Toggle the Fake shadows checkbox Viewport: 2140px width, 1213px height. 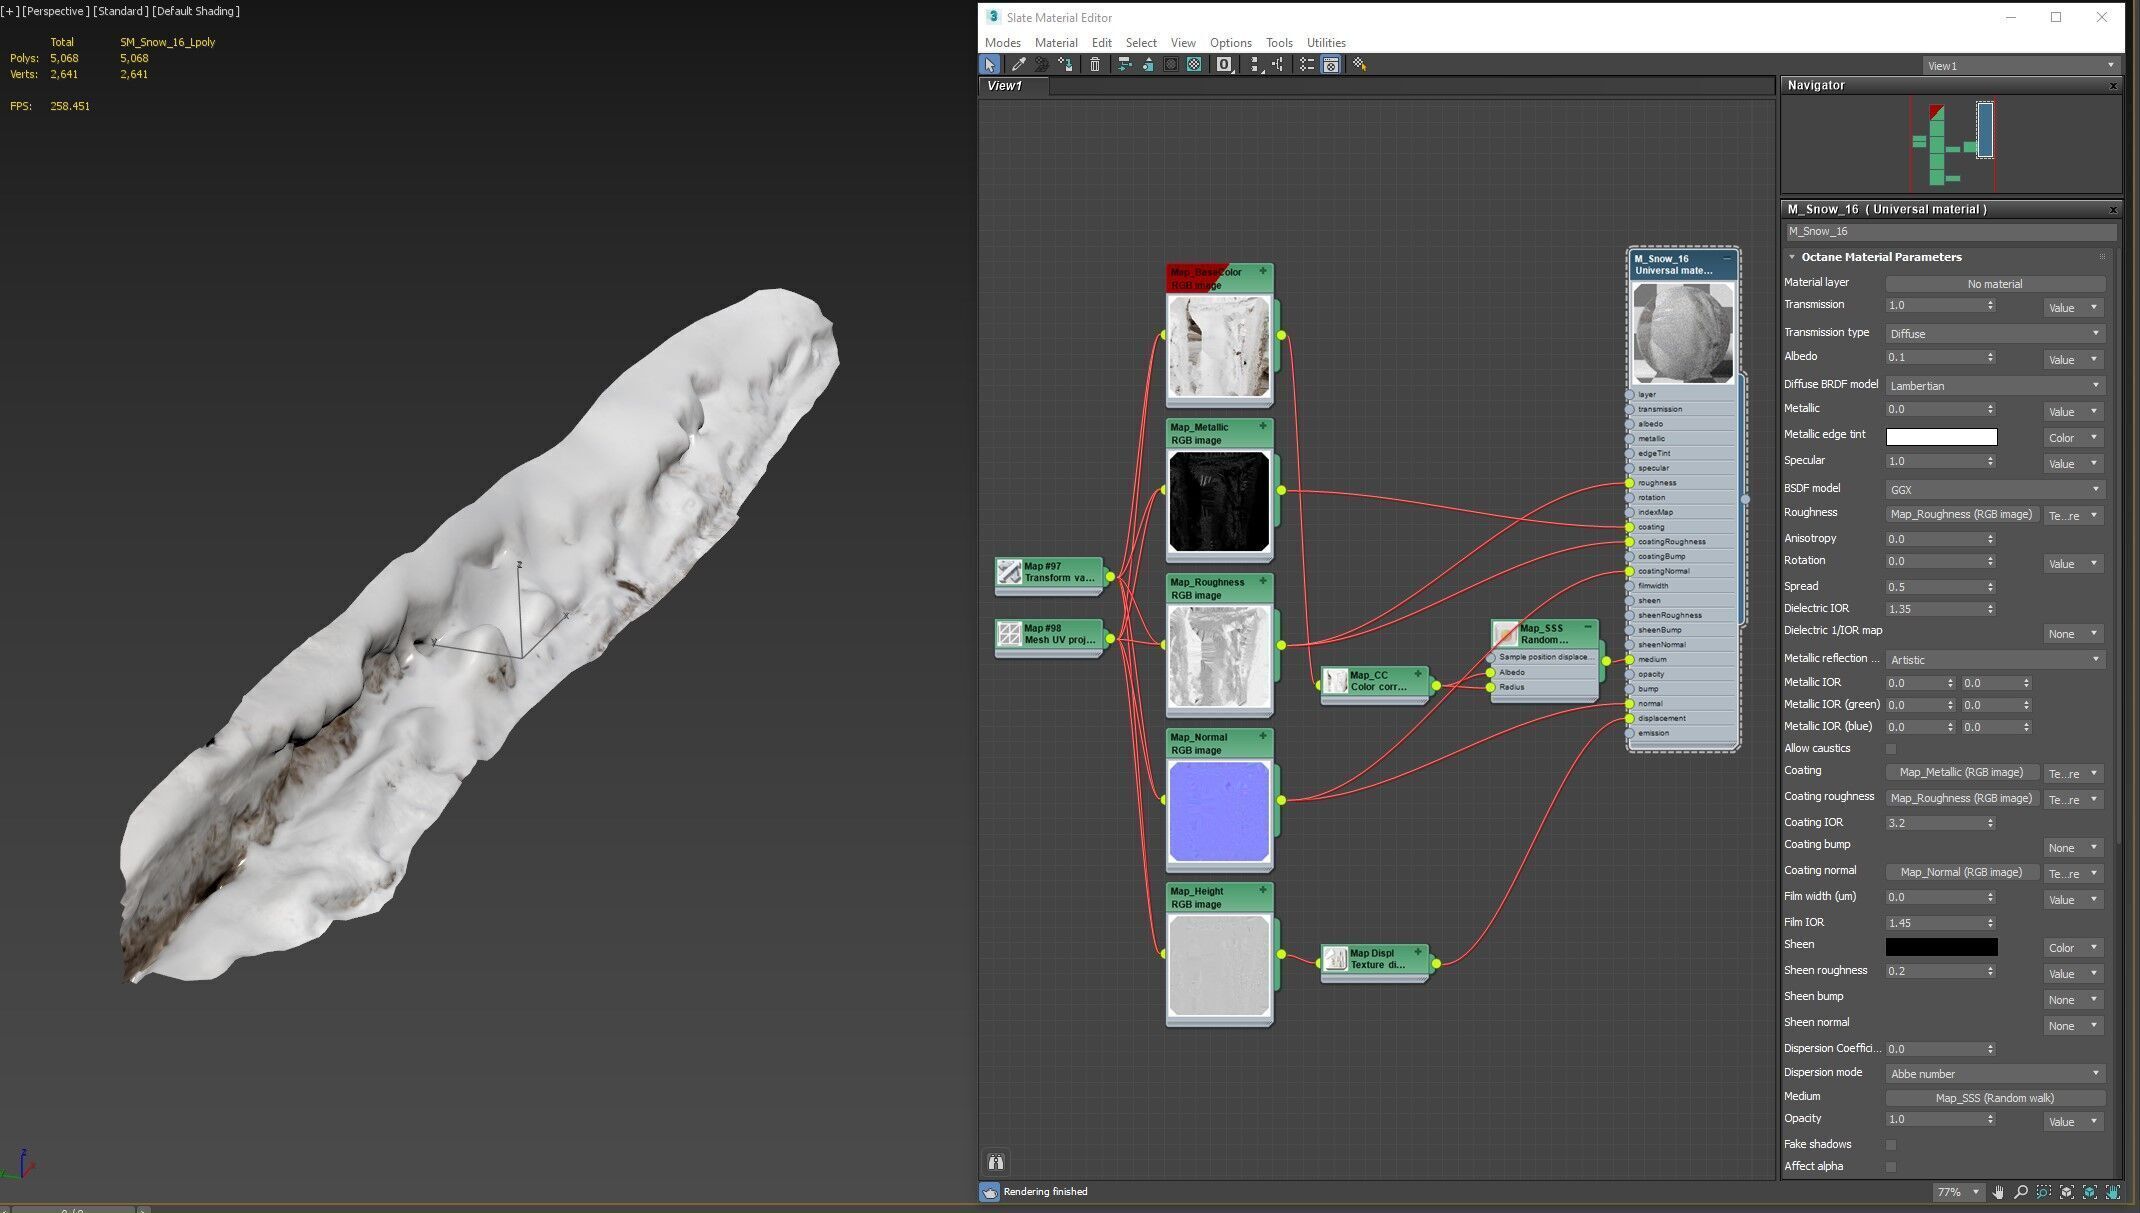(1890, 1145)
